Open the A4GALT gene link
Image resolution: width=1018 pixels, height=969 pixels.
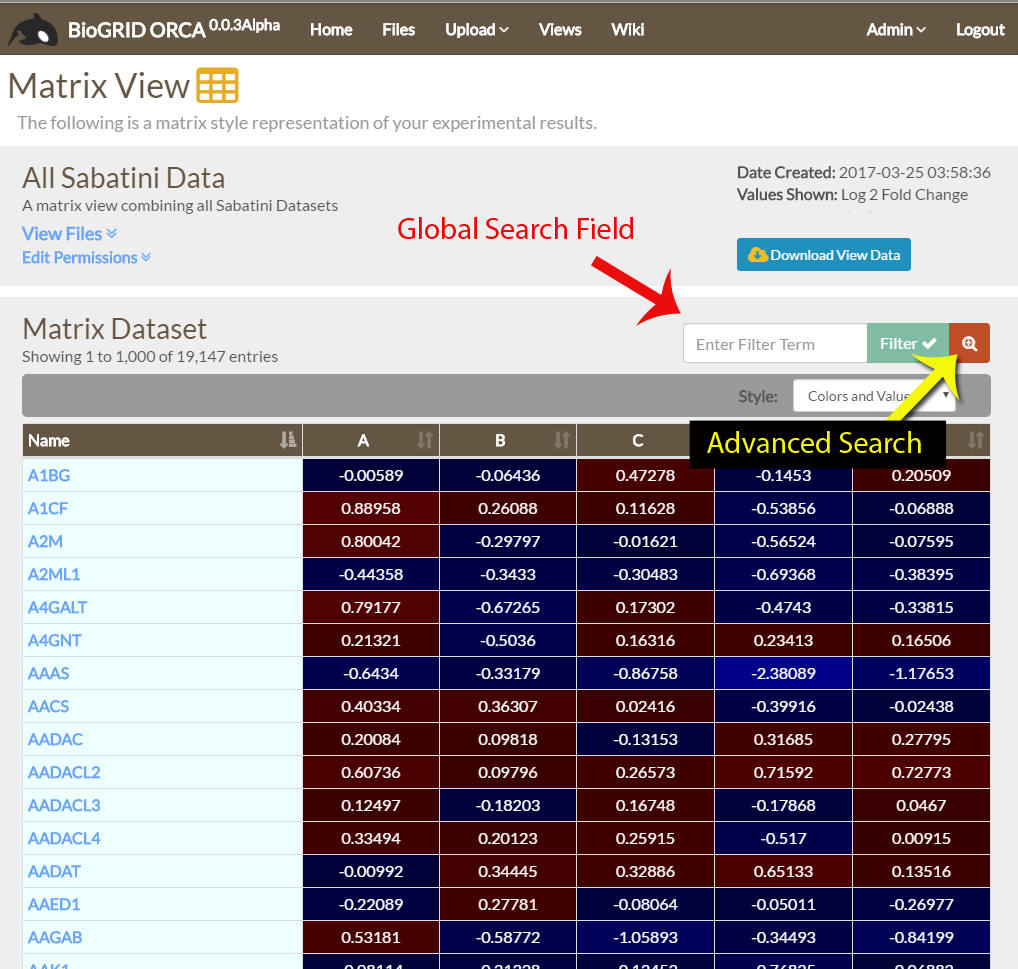(57, 607)
